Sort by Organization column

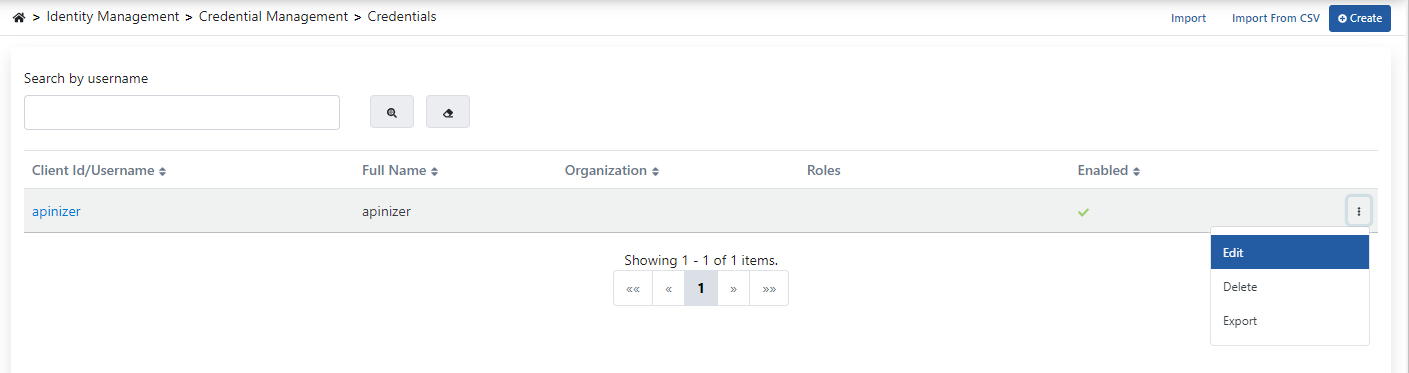(612, 171)
